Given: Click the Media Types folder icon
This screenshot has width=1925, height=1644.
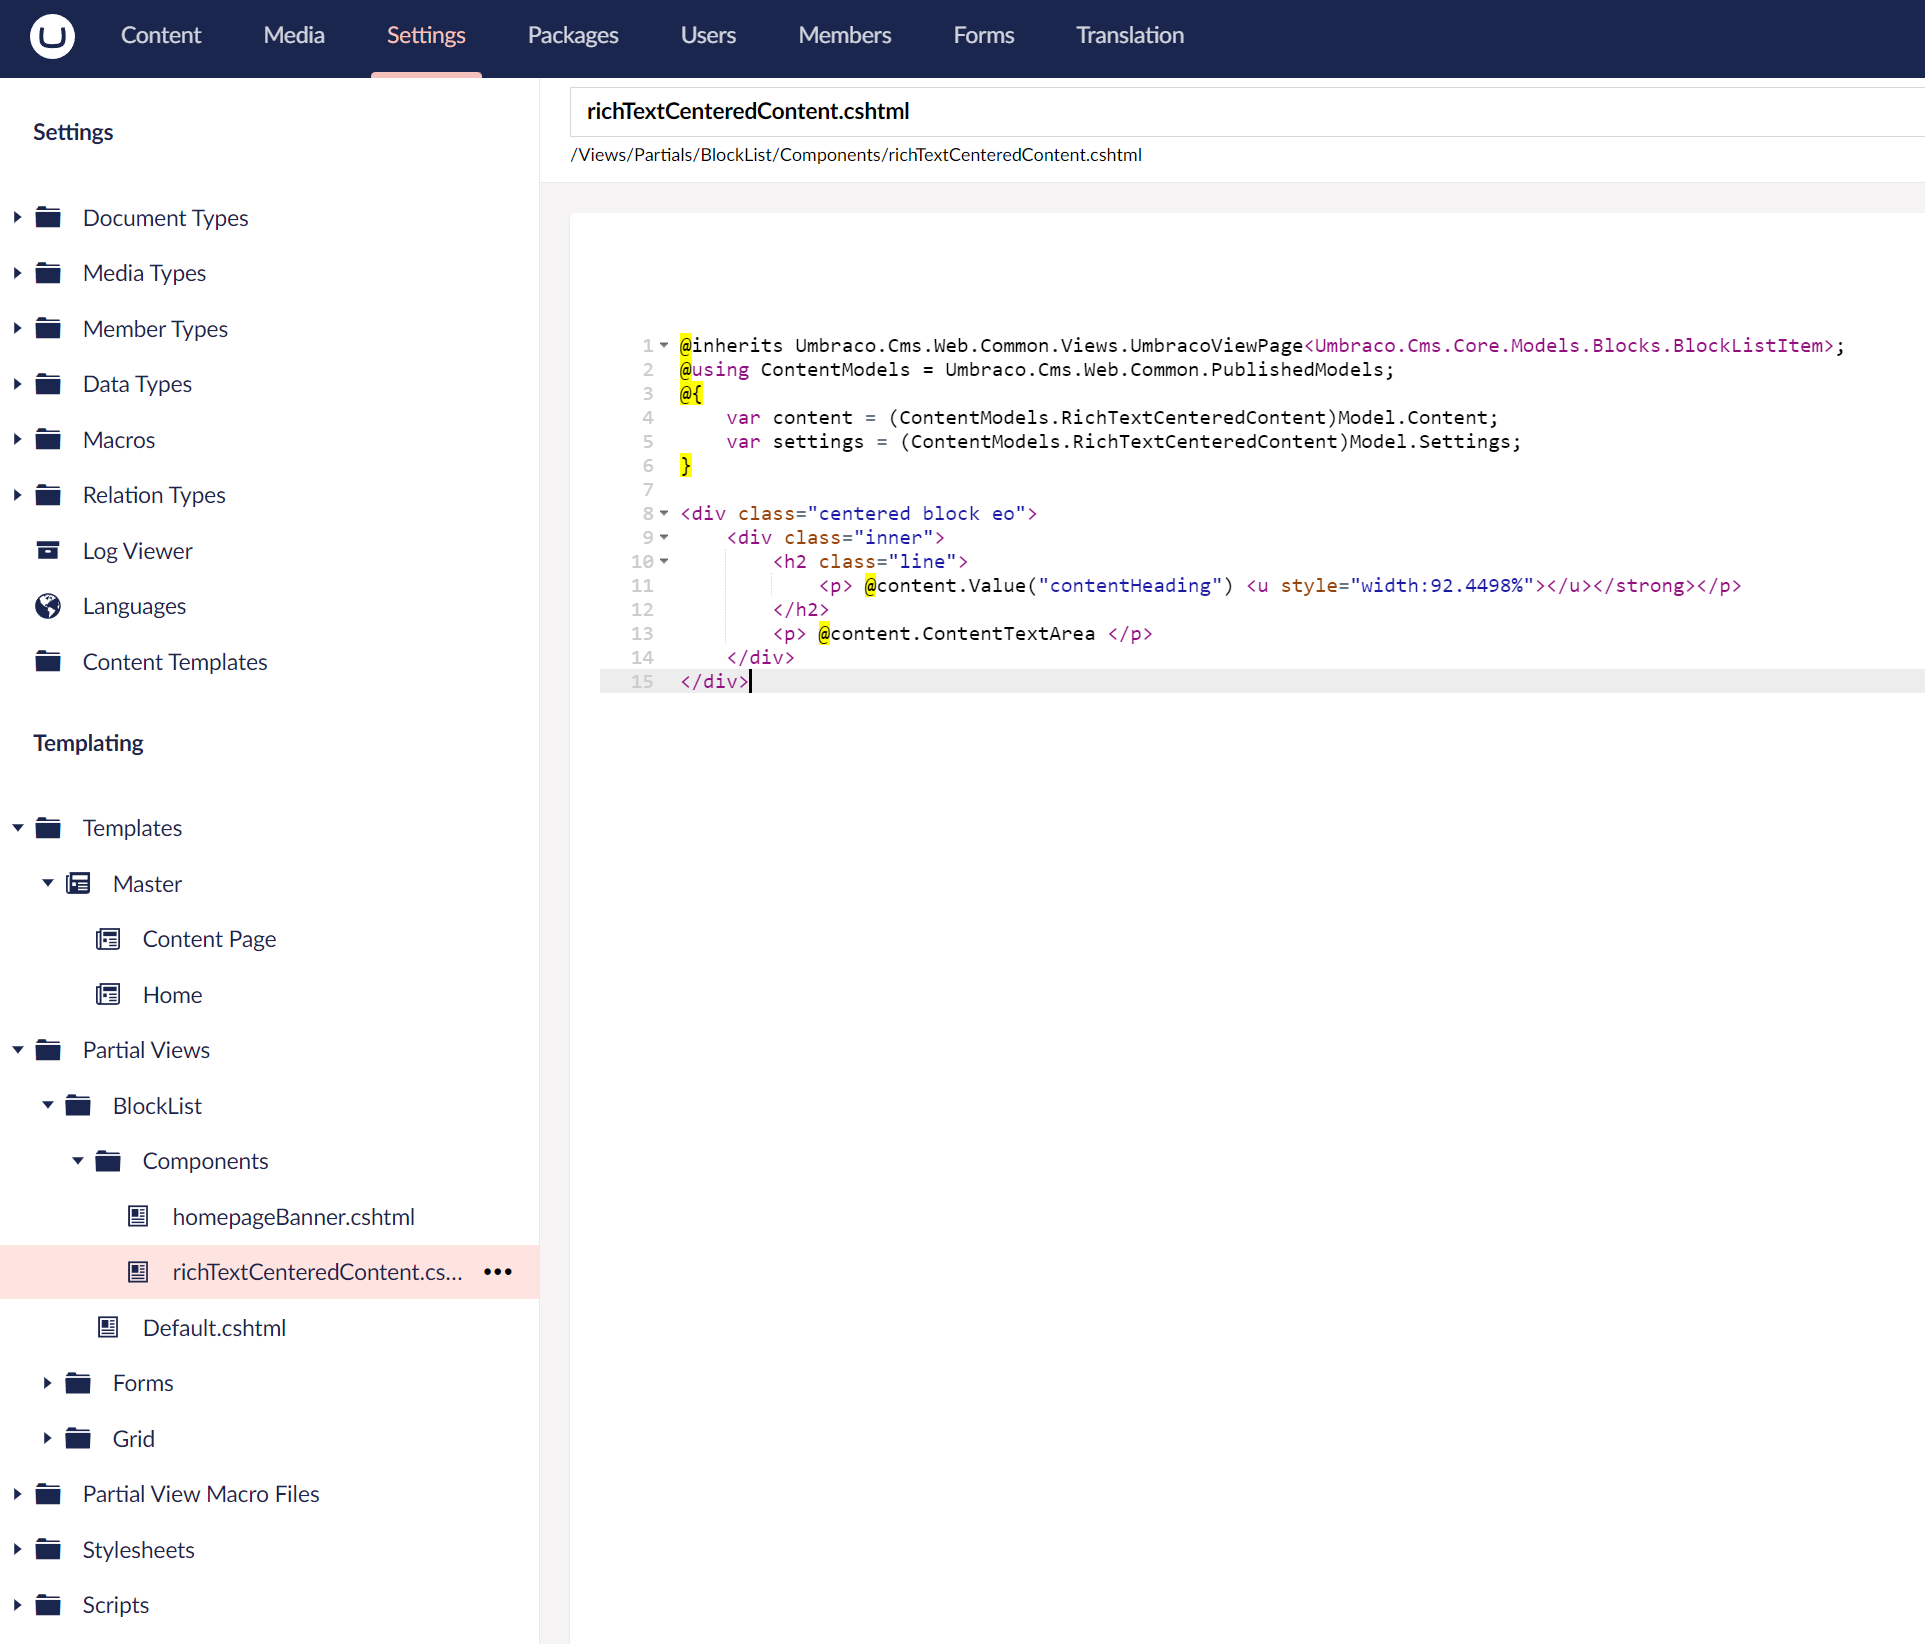Looking at the screenshot, I should tap(48, 272).
